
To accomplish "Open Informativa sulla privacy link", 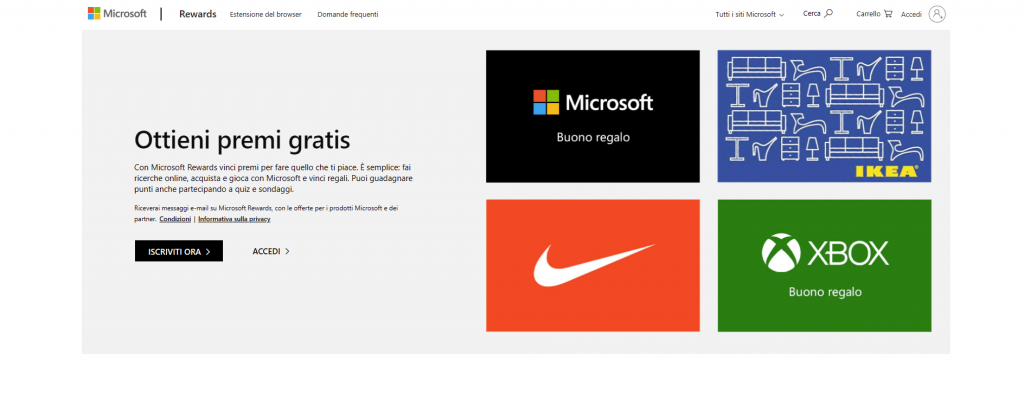I will click(234, 219).
